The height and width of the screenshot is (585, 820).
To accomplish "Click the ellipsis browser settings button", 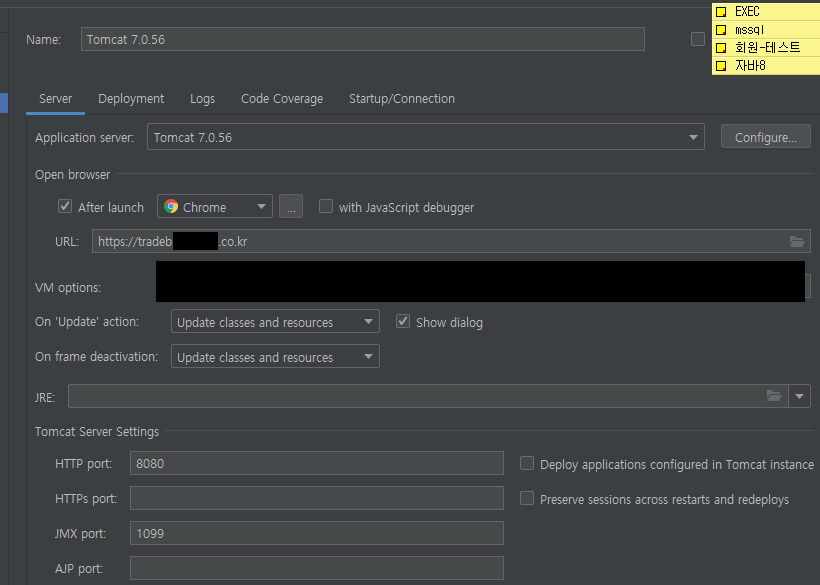I will coord(291,207).
